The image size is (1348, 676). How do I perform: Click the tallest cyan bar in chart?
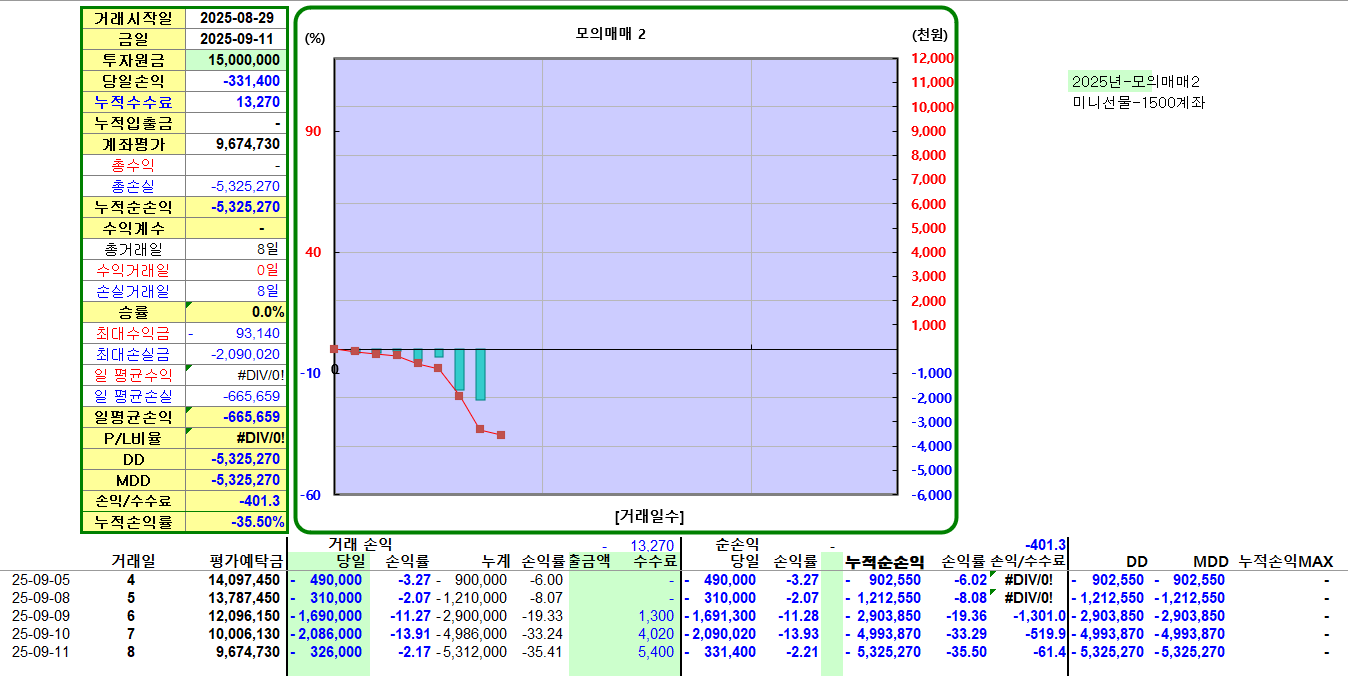click(480, 375)
